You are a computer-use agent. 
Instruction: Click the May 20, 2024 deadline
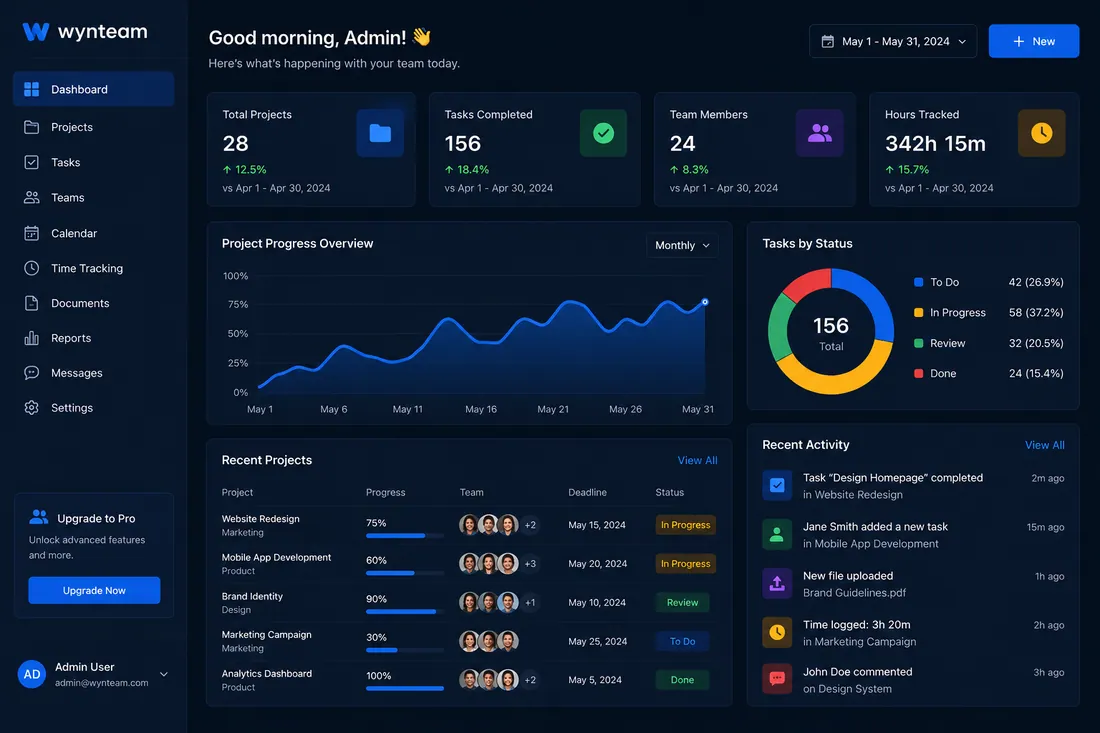pos(598,564)
